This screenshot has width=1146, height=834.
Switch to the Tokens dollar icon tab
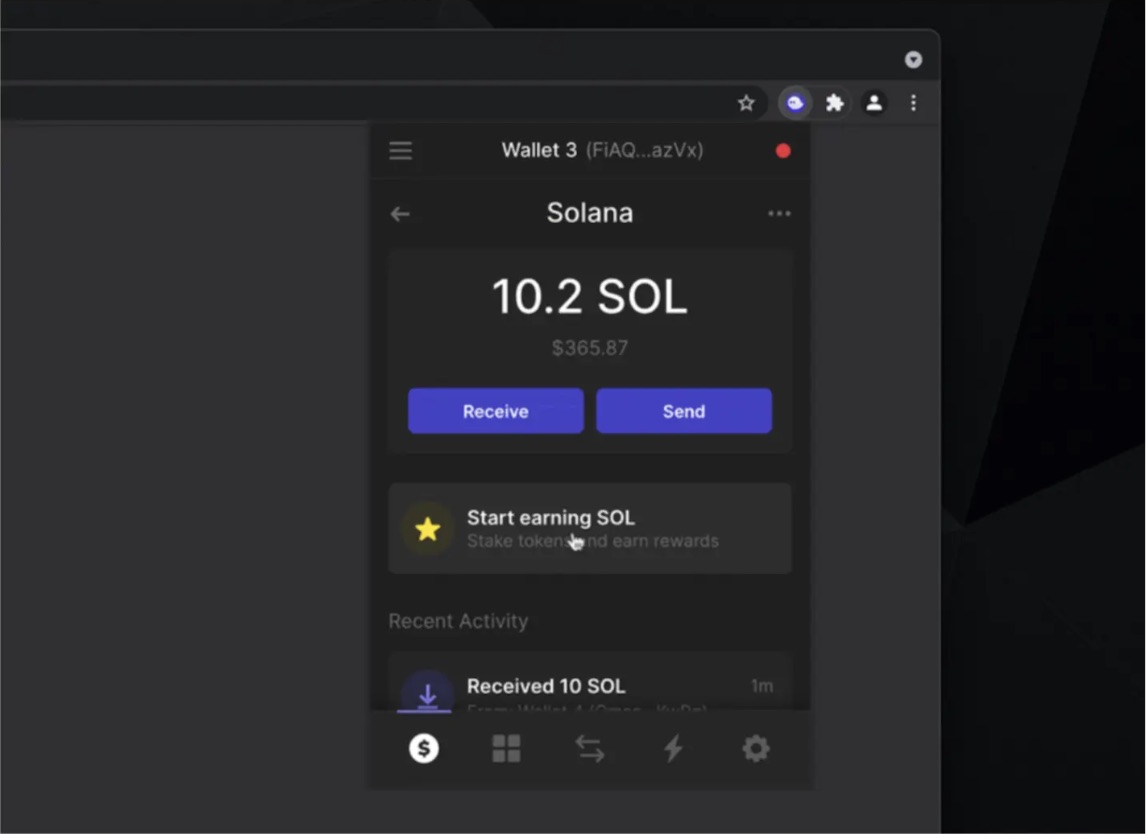[423, 748]
